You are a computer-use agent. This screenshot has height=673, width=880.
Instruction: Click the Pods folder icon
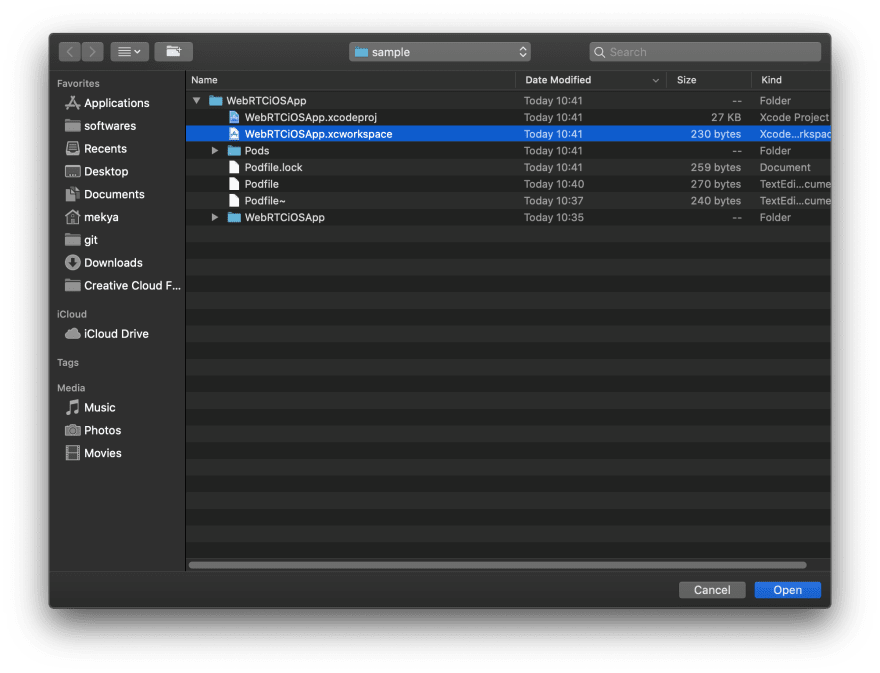(234, 150)
